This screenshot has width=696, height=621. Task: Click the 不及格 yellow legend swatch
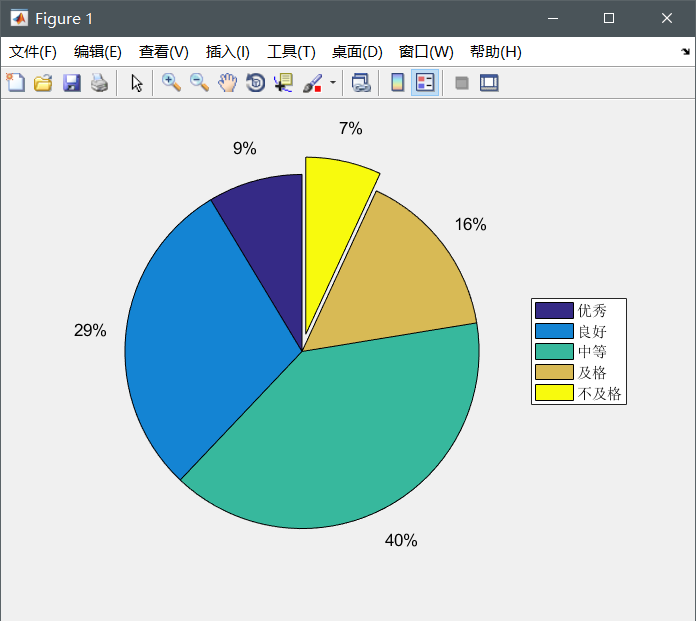tap(554, 393)
